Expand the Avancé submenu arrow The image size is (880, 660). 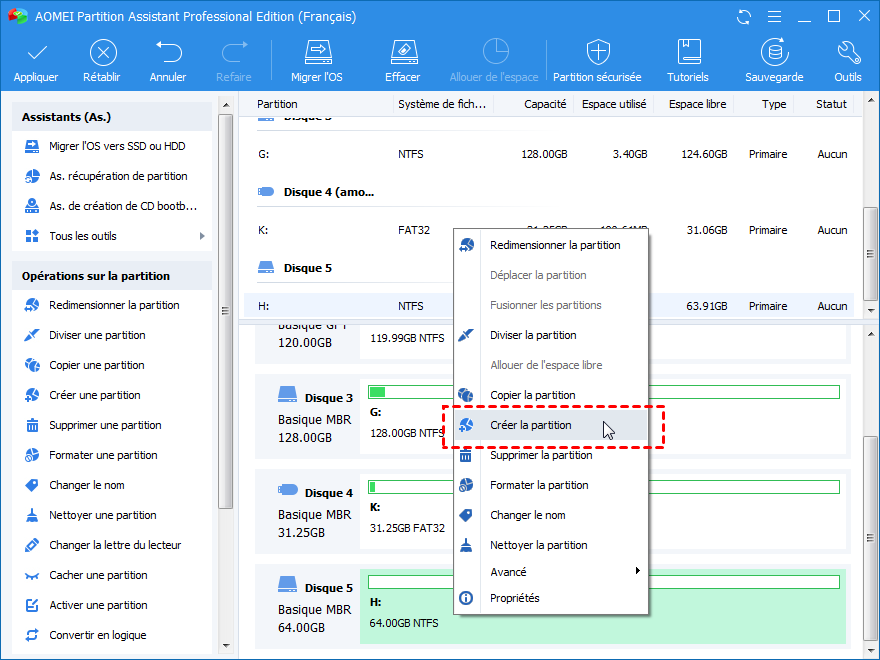pyautogui.click(x=637, y=571)
